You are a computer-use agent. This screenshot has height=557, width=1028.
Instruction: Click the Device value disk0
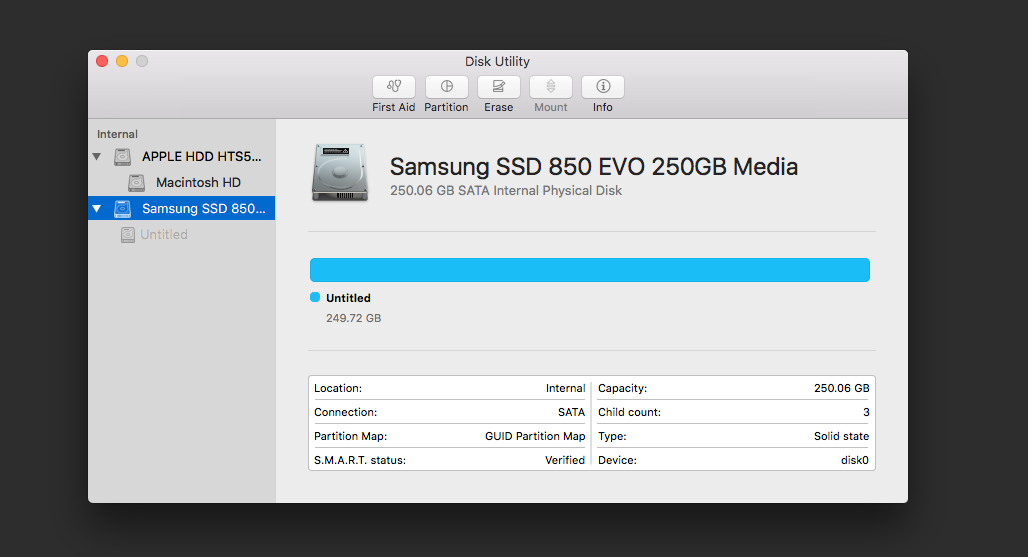[x=855, y=460]
